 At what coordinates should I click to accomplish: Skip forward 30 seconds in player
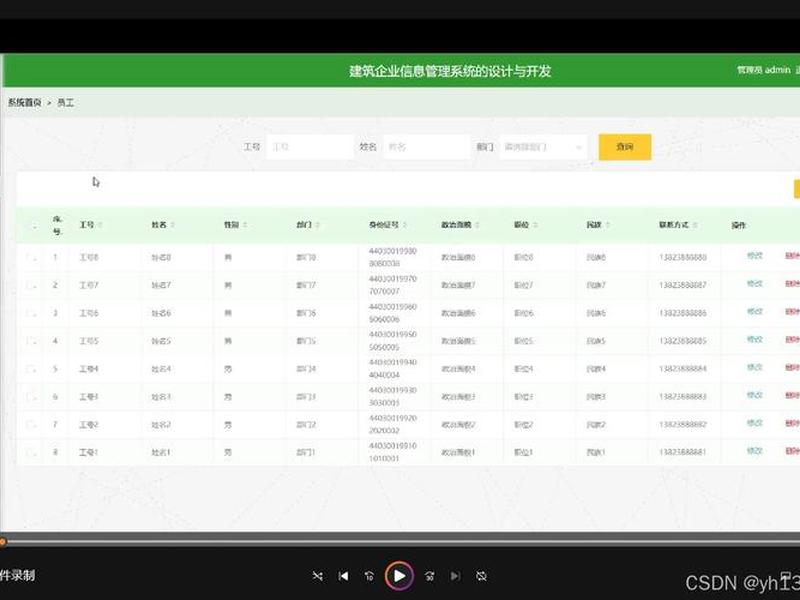click(430, 576)
